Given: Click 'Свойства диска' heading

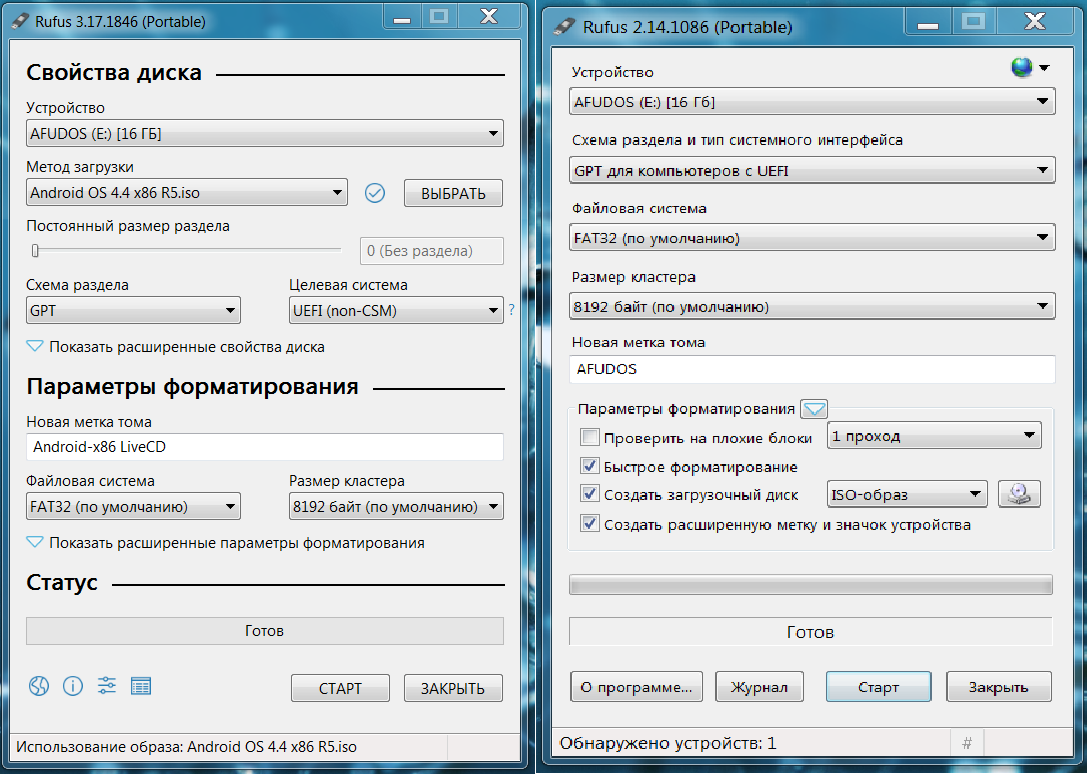Looking at the screenshot, I should click(114, 72).
